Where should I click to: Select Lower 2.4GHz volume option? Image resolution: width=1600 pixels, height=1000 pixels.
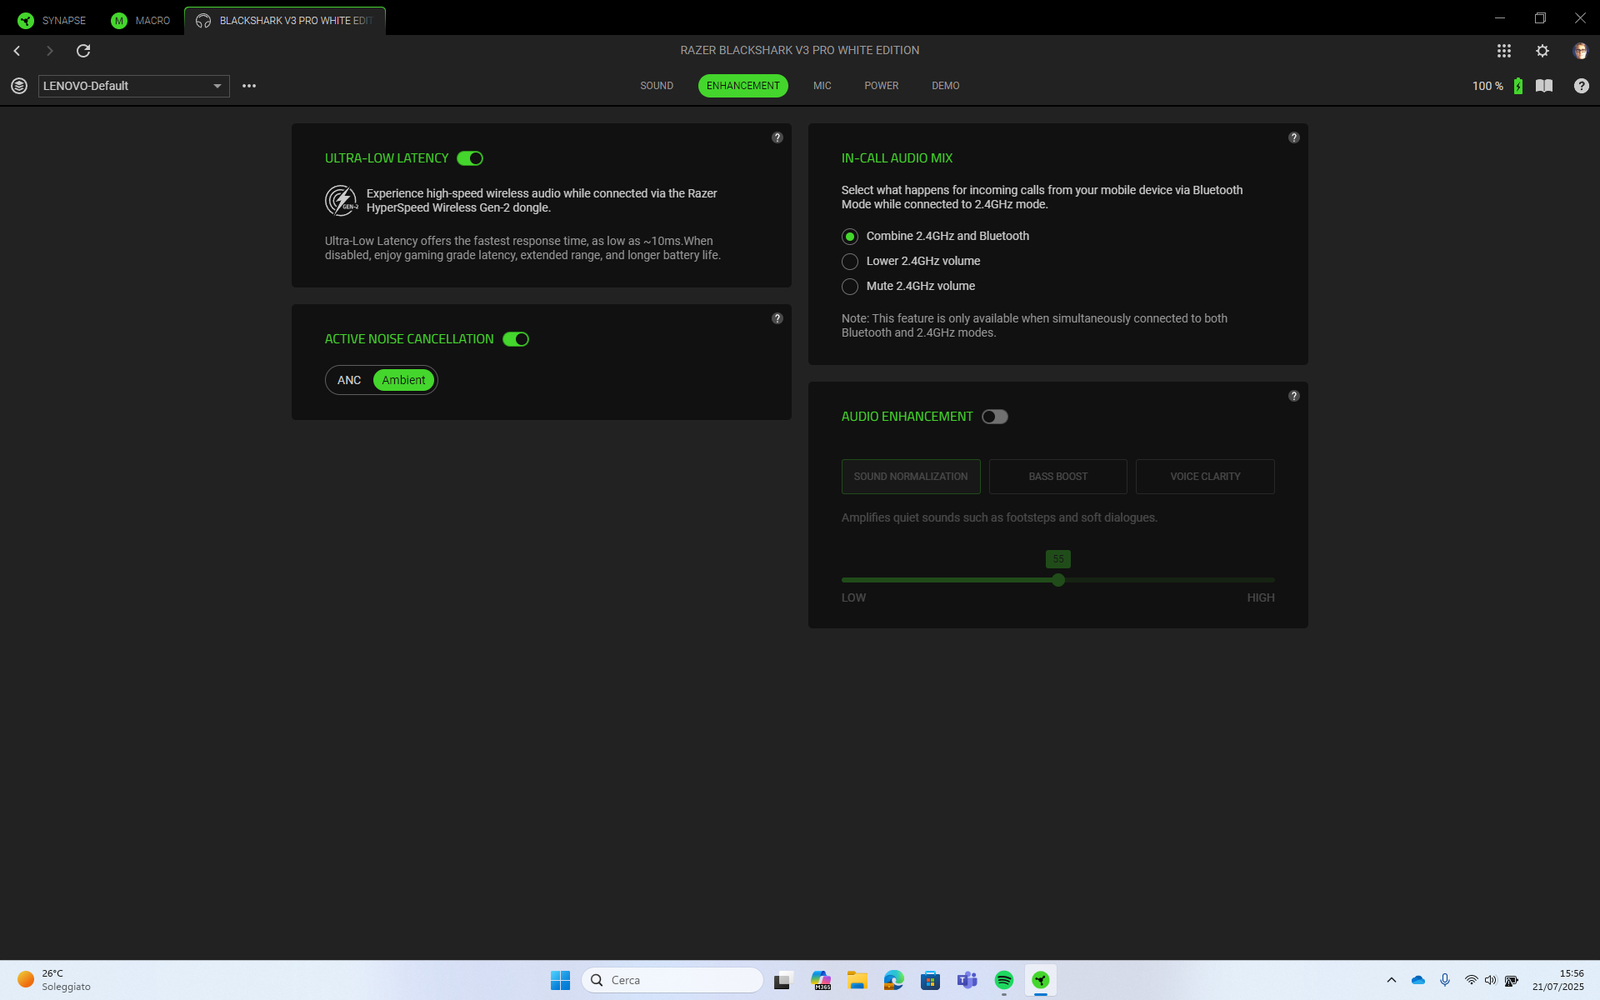[850, 261]
